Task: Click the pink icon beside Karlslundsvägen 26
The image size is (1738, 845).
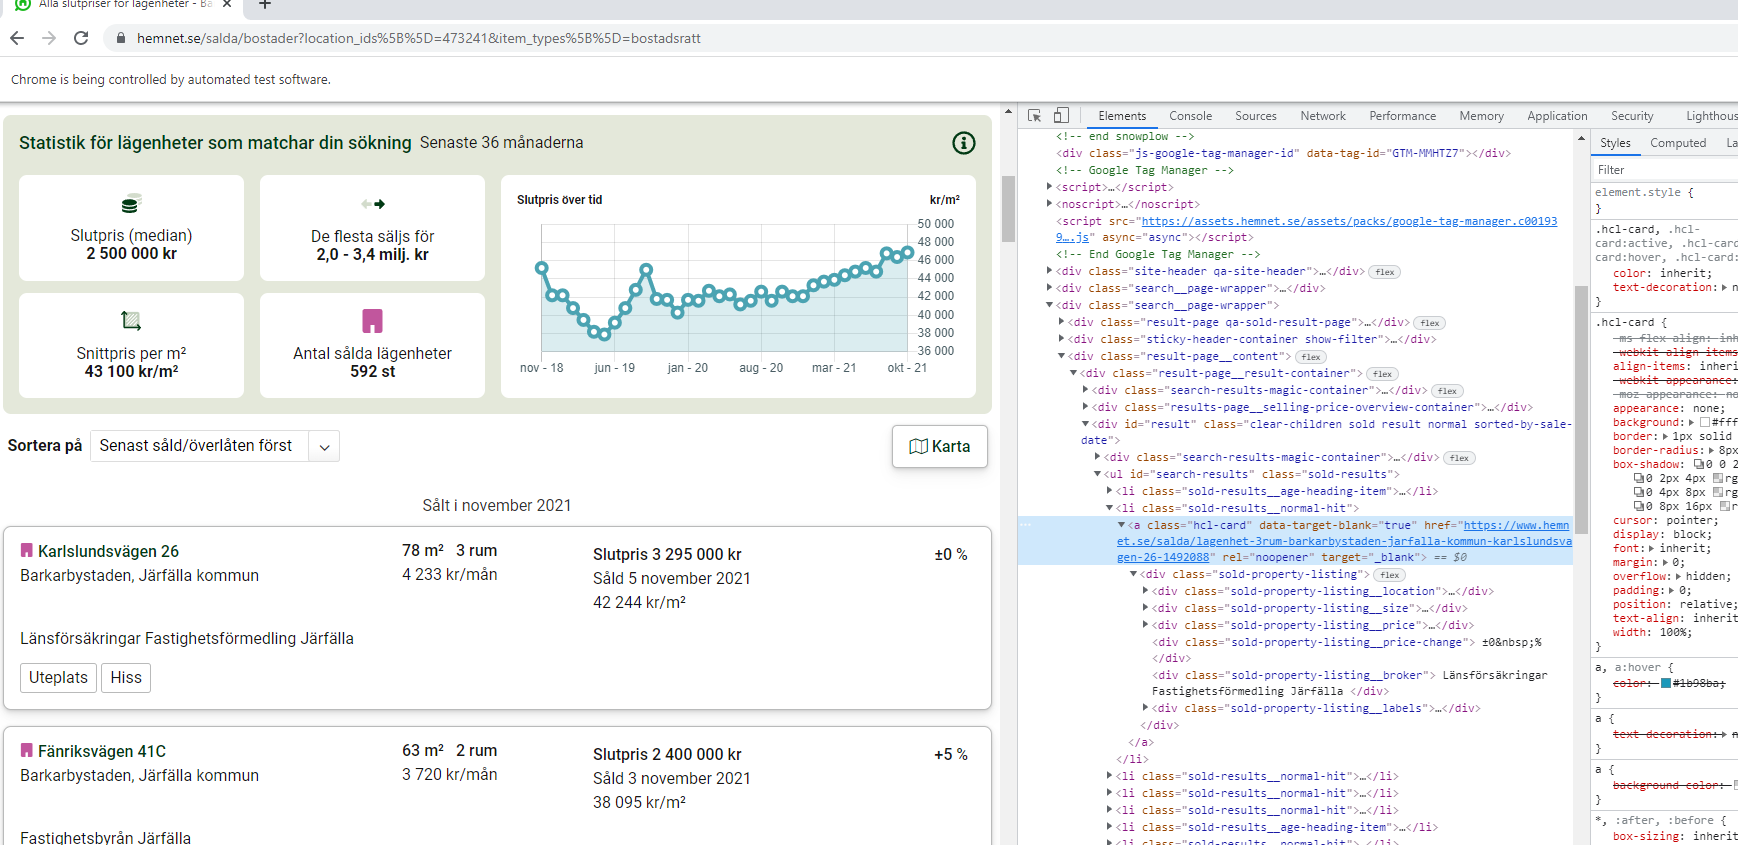Action: coord(27,551)
